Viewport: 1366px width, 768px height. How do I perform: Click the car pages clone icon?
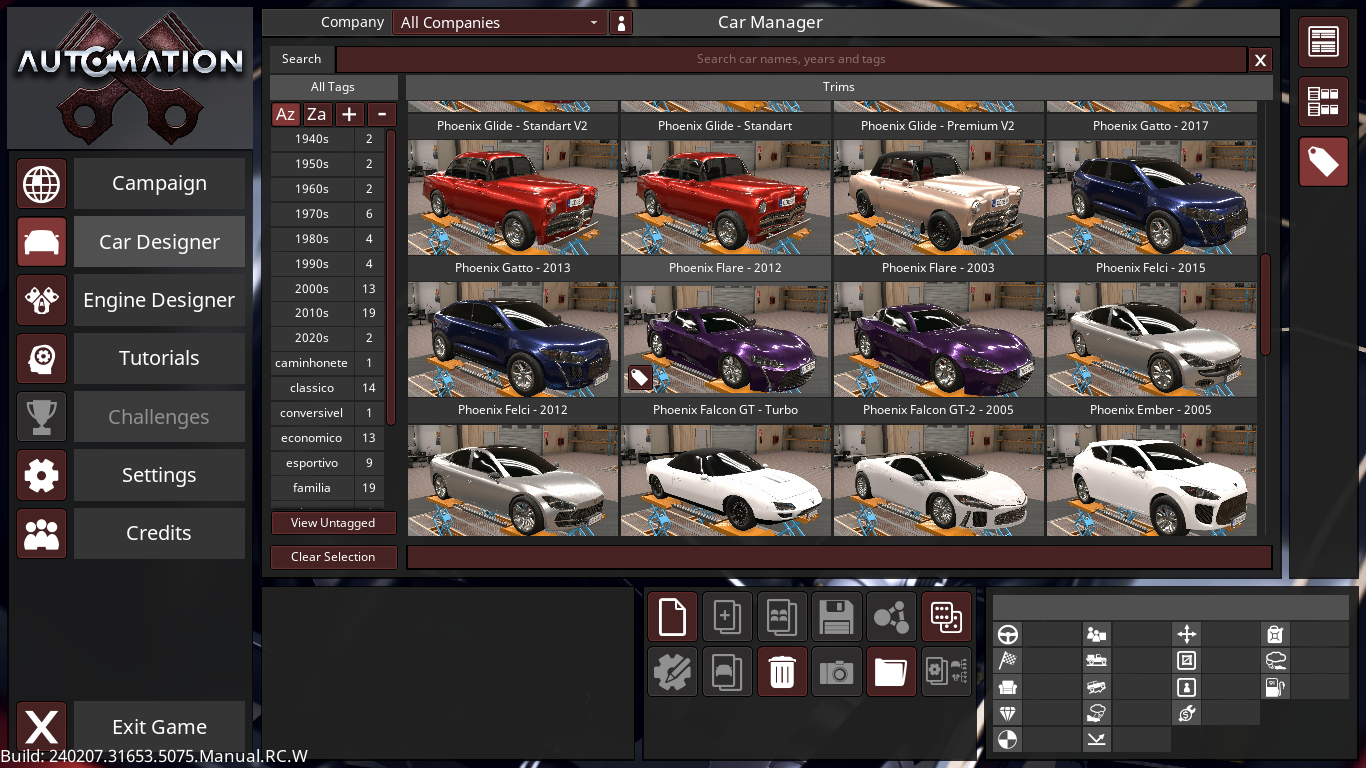pos(727,672)
